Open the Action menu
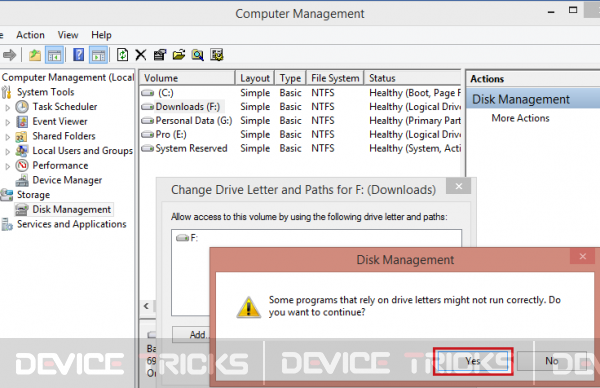The width and height of the screenshot is (600, 388). (x=30, y=35)
